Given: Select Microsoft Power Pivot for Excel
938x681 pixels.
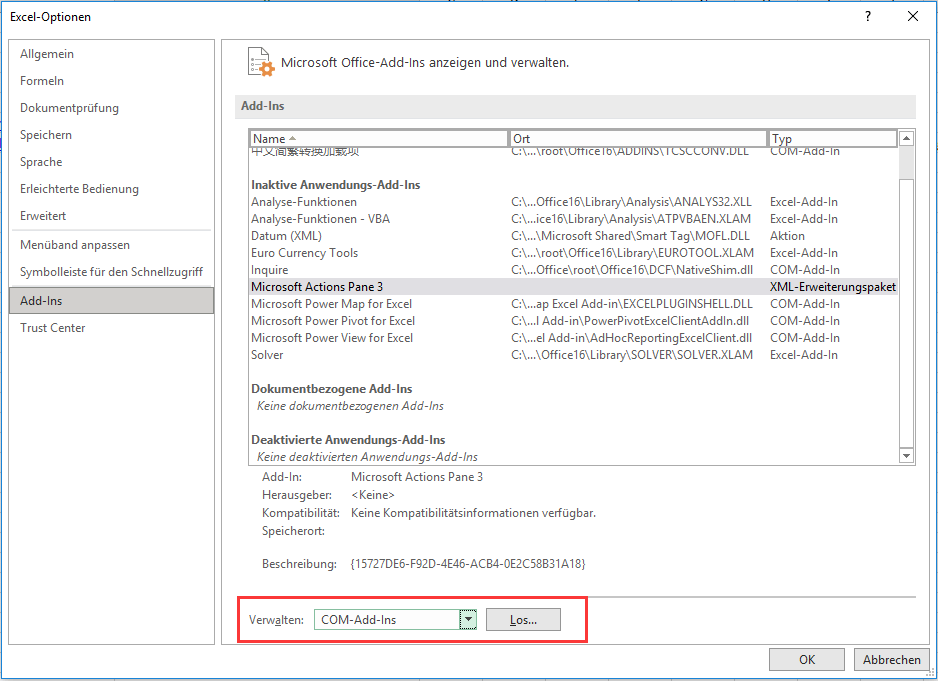Looking at the screenshot, I should [x=573, y=321].
